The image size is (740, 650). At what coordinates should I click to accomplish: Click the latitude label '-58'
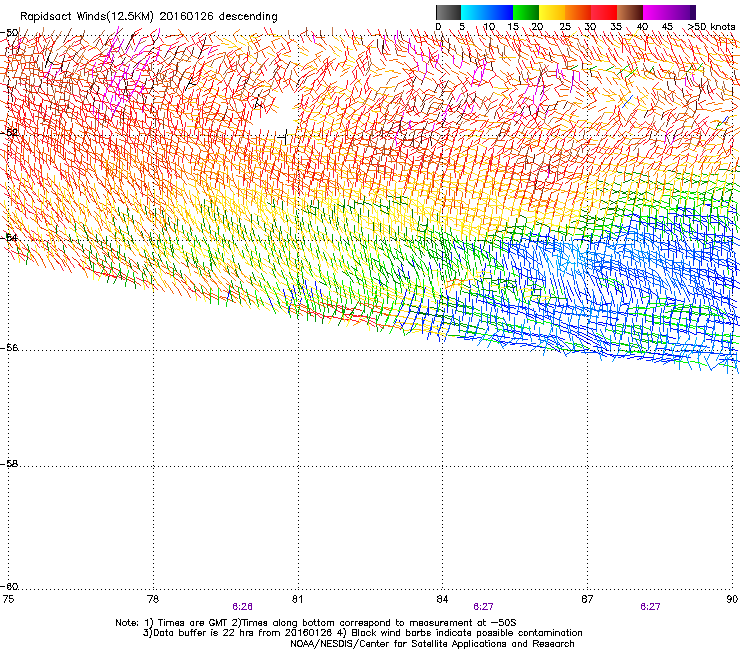9,464
